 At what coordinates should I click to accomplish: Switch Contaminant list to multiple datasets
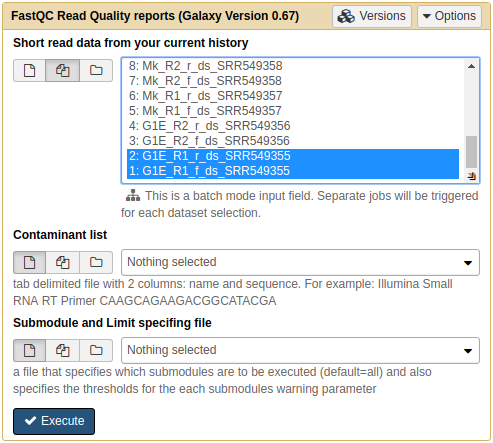63,263
